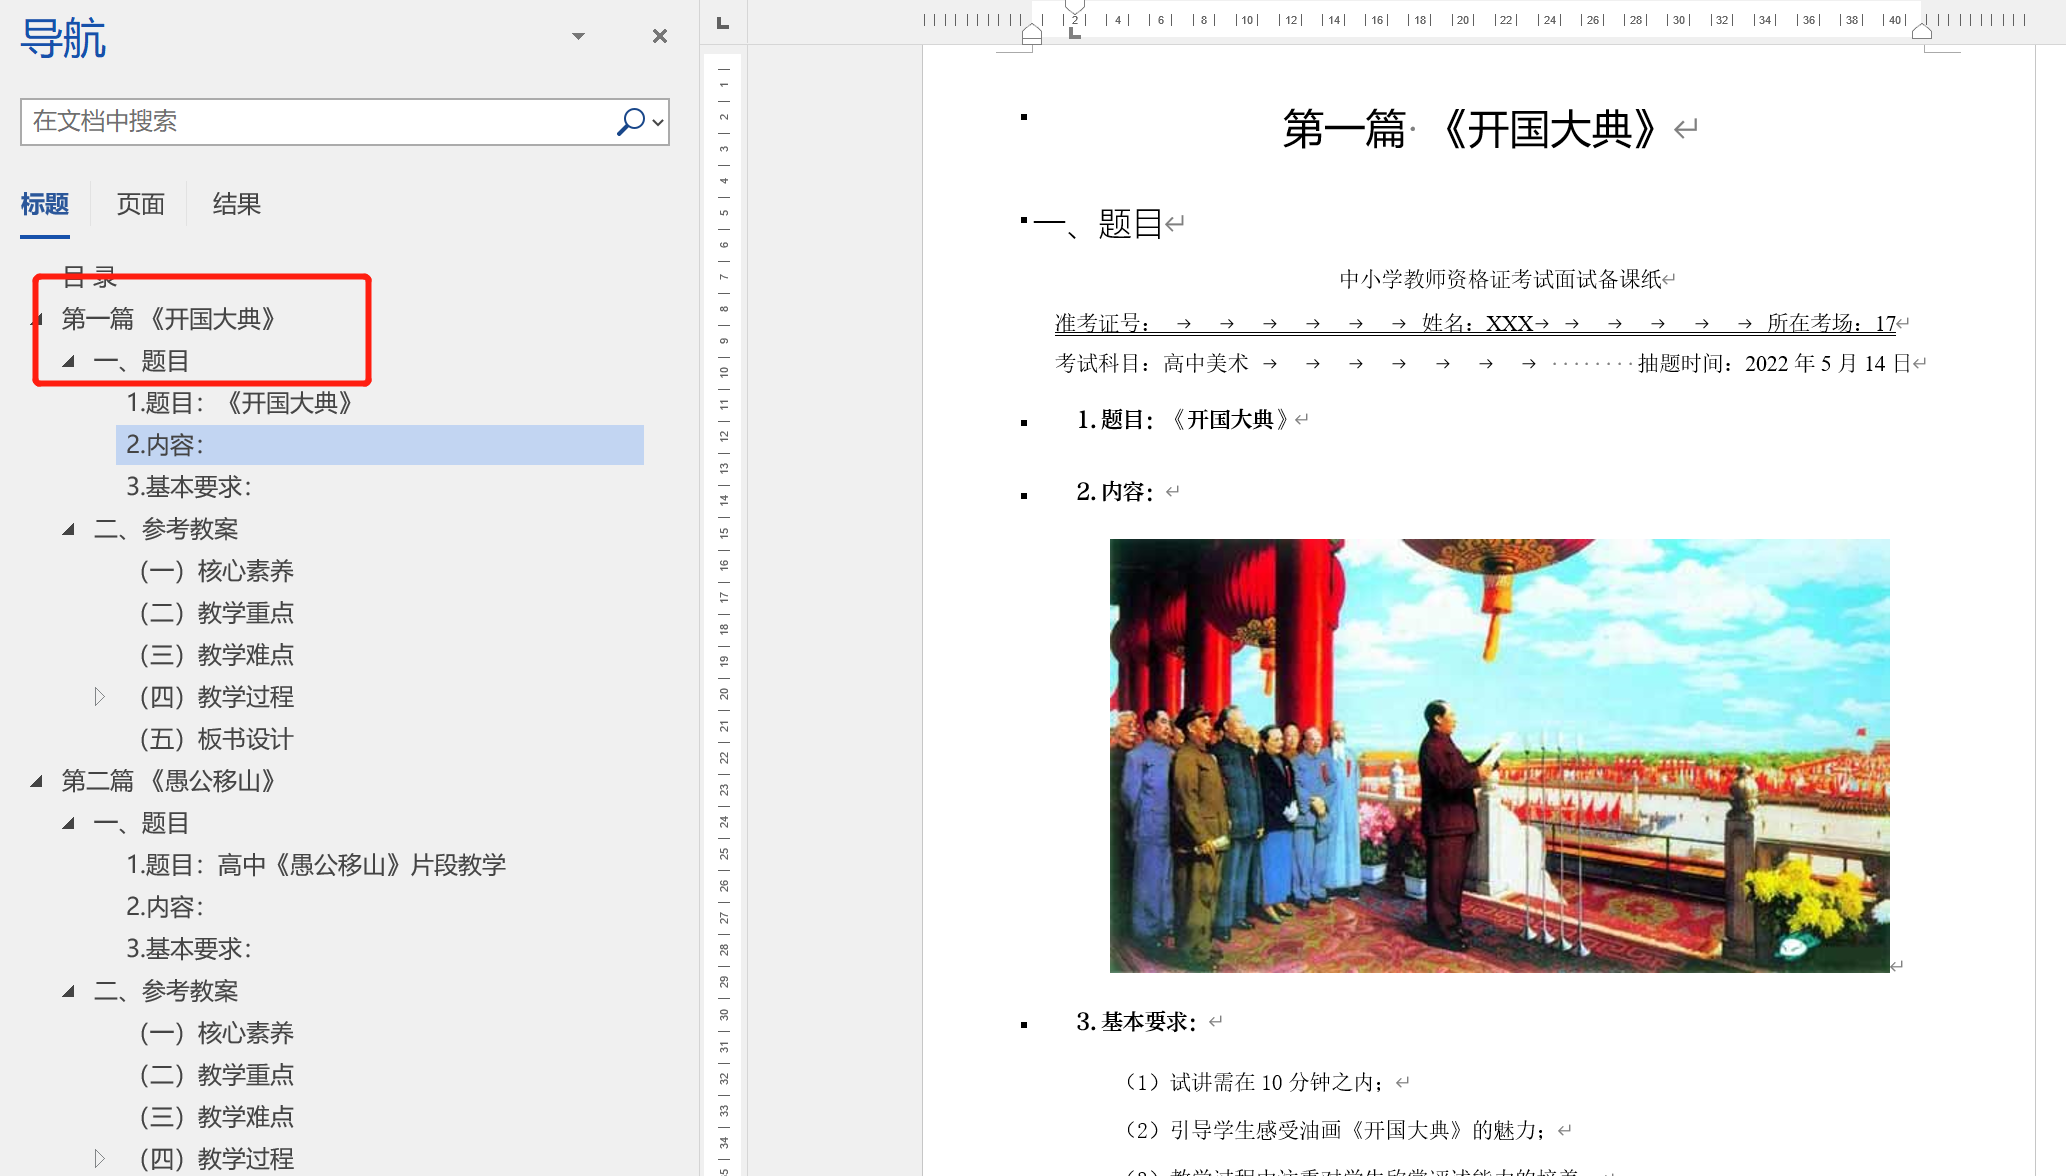
Task: Collapse 一、题目 under 第二篇
Action: point(68,823)
